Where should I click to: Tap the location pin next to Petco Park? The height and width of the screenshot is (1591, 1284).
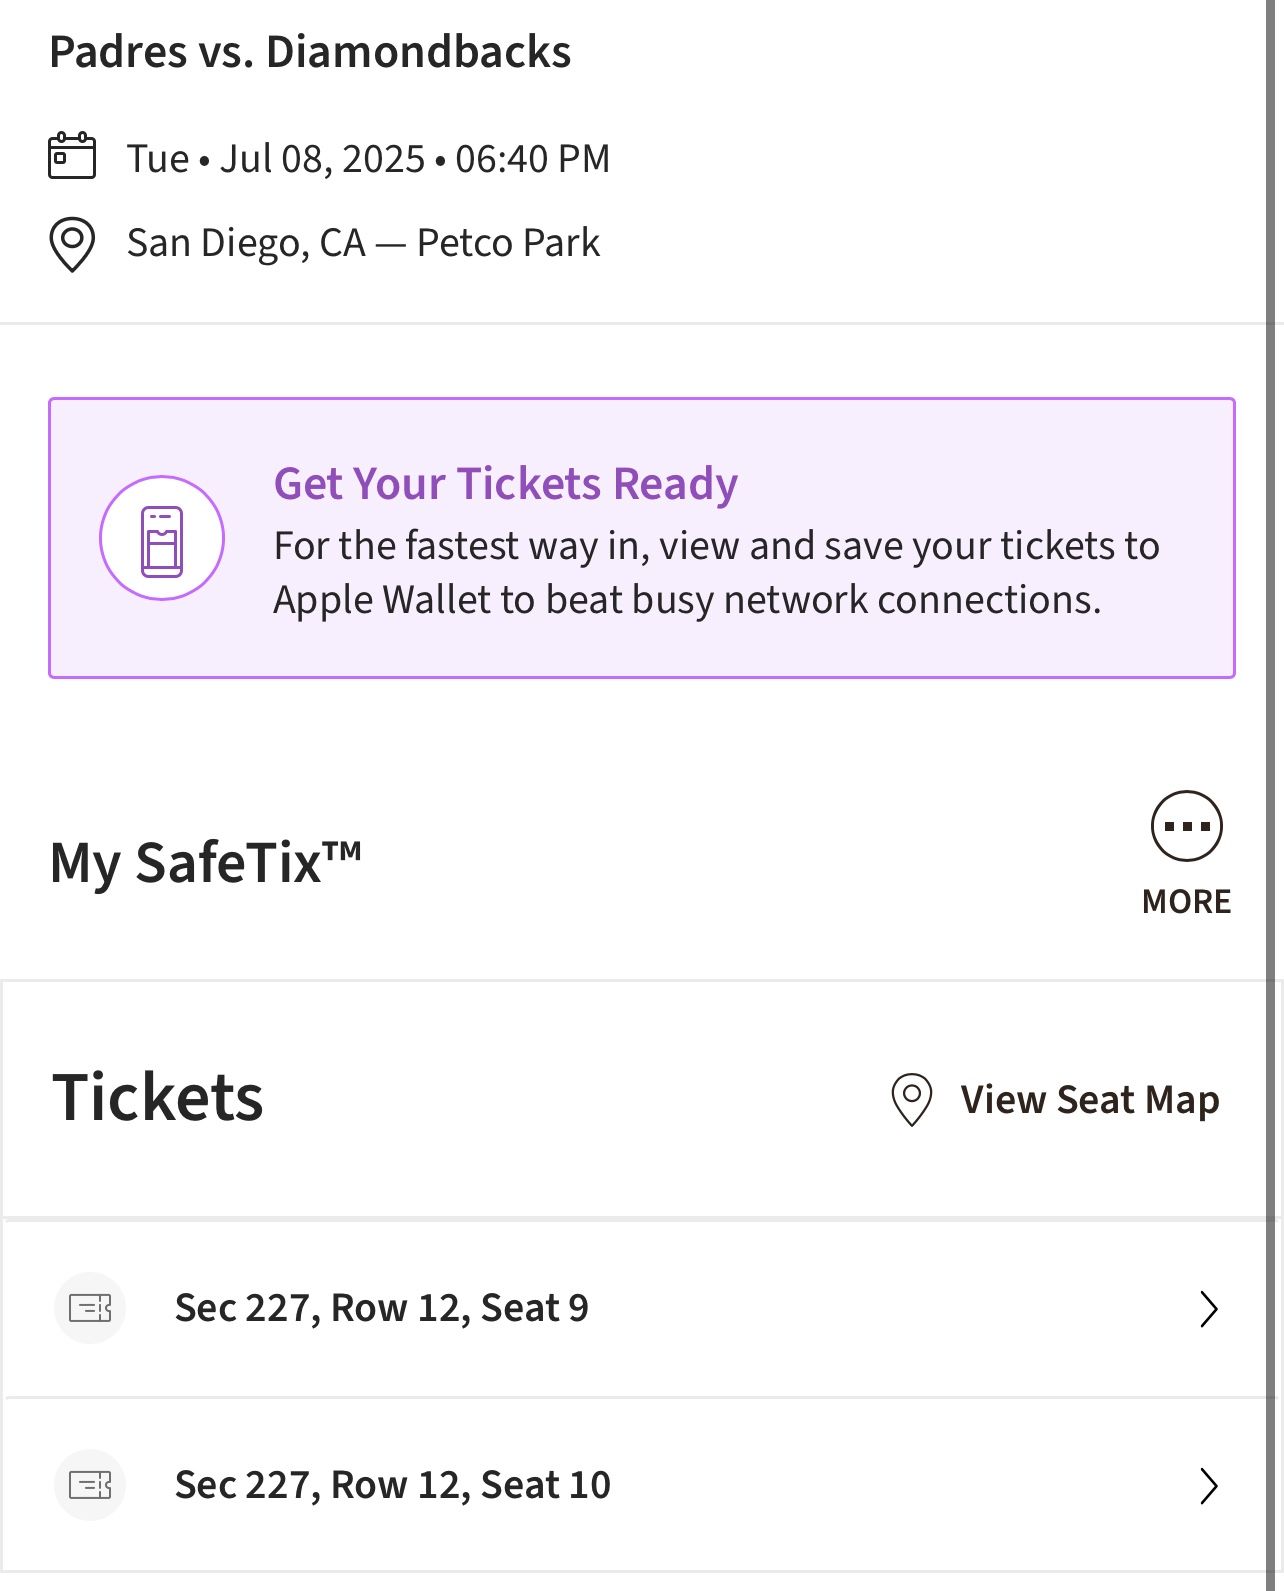tap(72, 244)
